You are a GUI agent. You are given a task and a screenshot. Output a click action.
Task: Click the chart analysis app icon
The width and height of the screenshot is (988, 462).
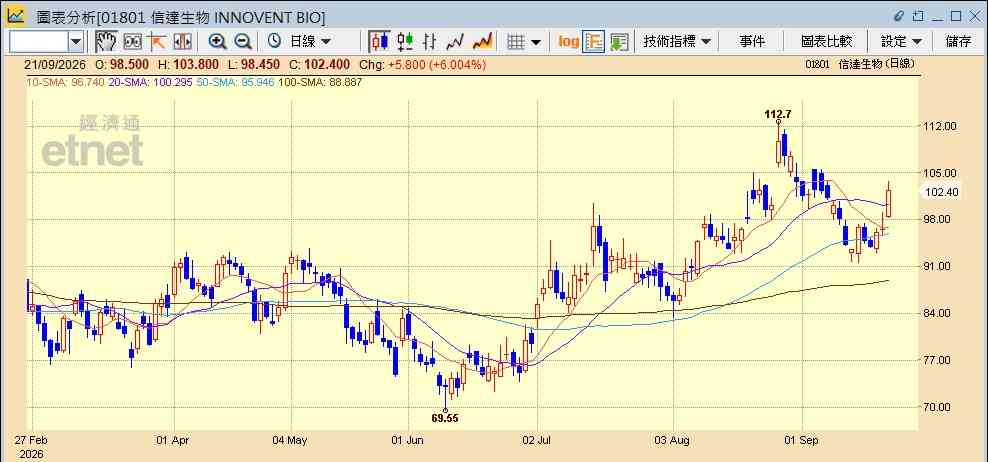point(16,16)
